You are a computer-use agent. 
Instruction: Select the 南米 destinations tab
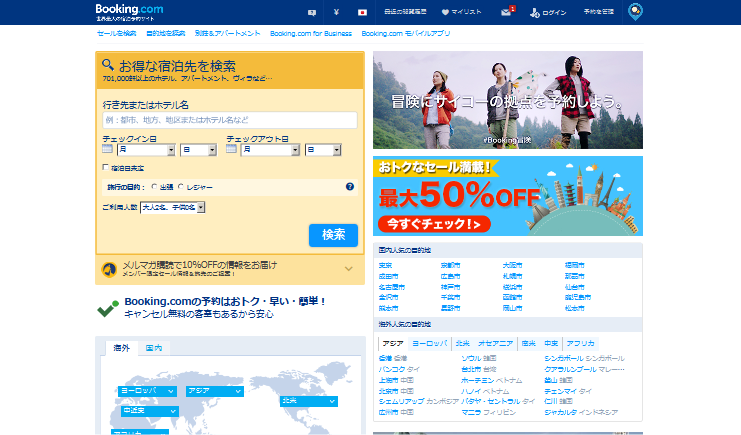(529, 343)
